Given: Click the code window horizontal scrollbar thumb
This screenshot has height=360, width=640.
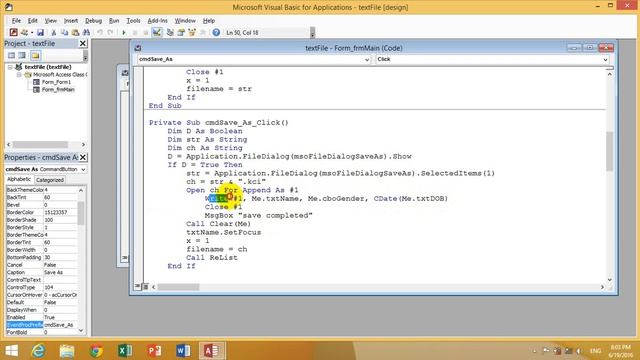Looking at the screenshot, I should coord(178,287).
